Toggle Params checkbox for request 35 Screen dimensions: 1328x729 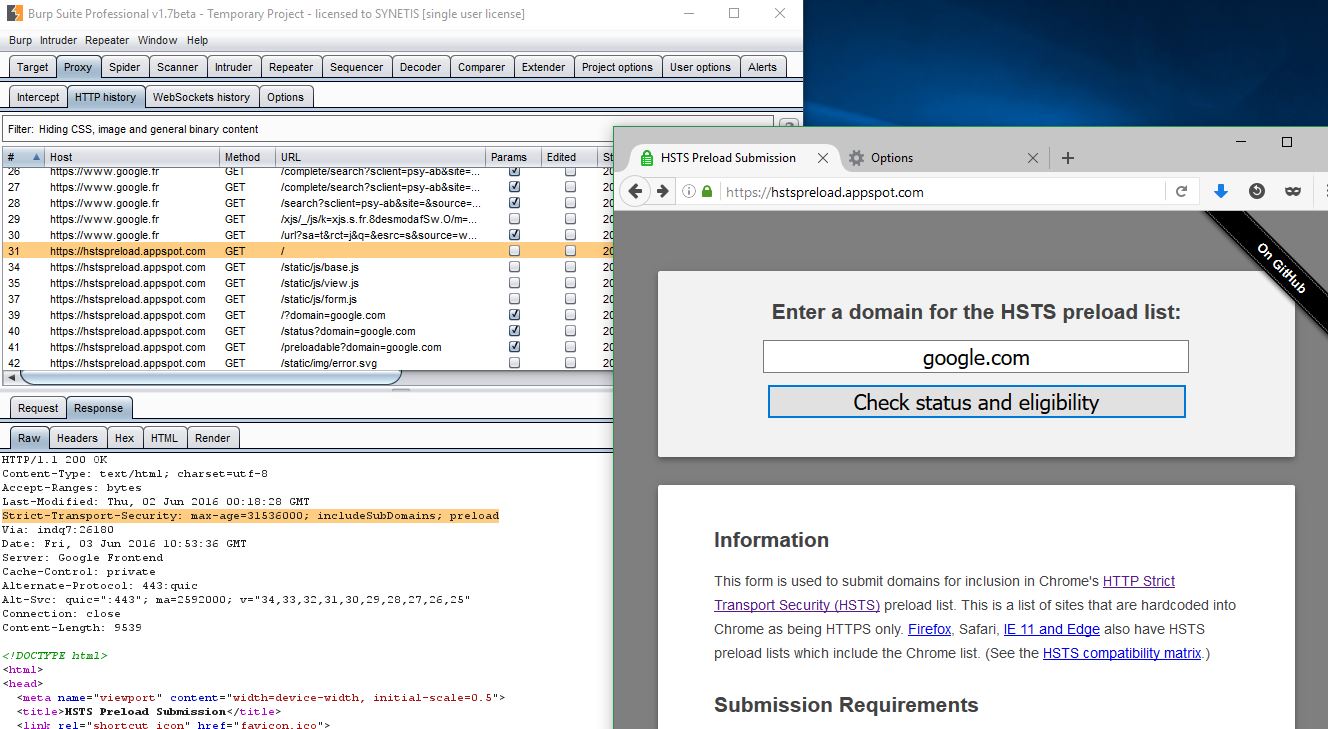click(x=514, y=283)
